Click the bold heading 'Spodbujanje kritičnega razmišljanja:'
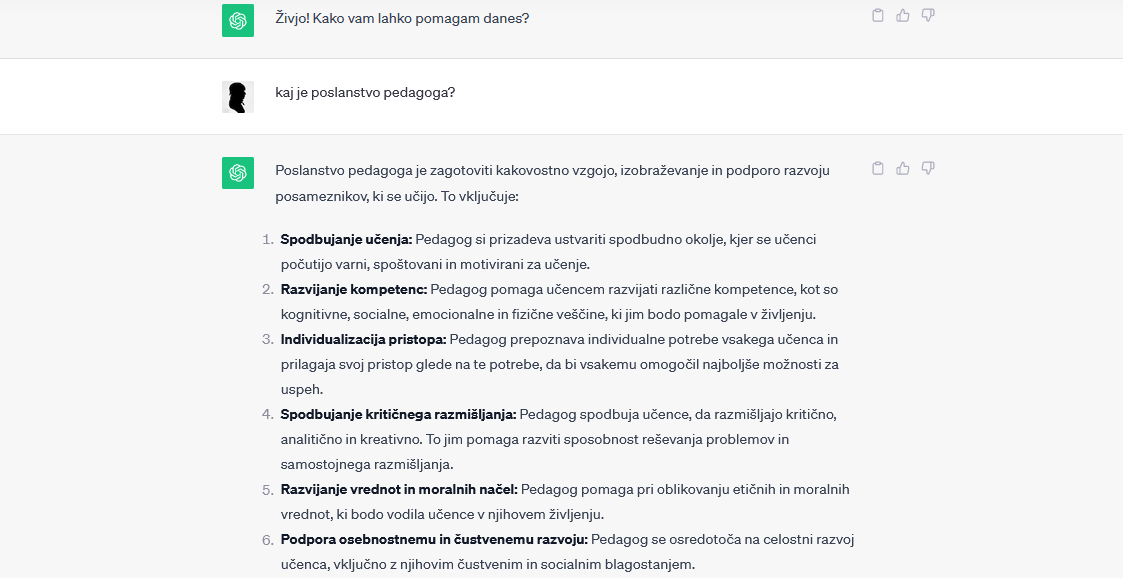1123x578 pixels. click(x=398, y=414)
